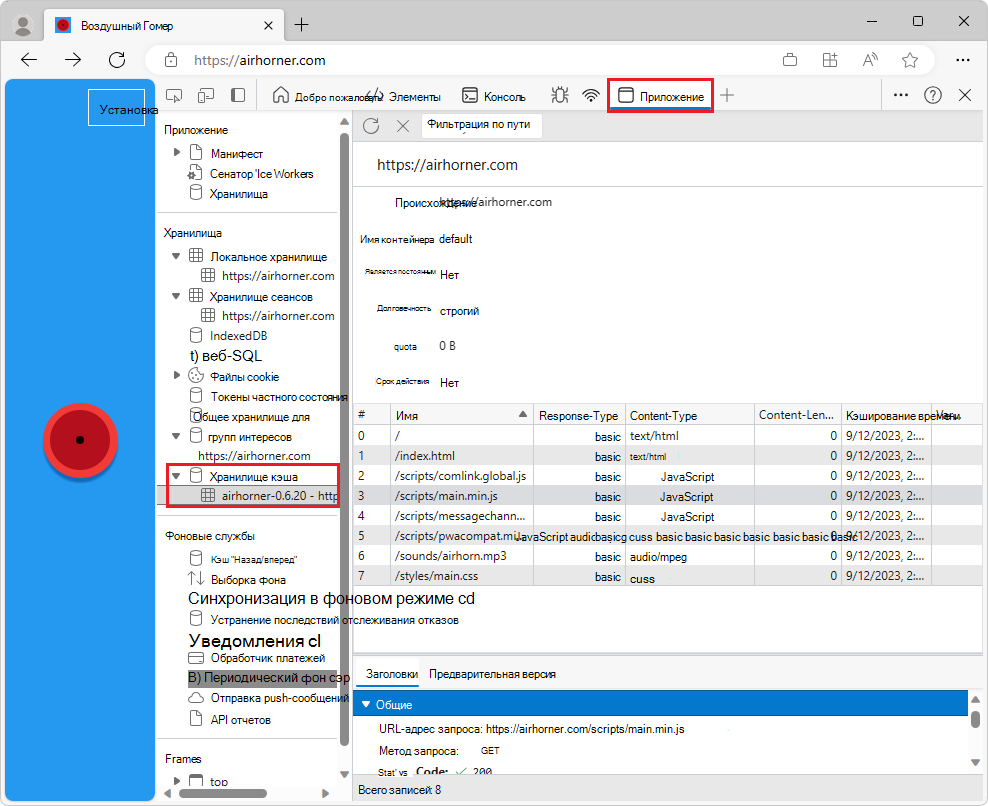Collapse the Общие headers section
Viewport: 988px width, 806px height.
tap(366, 704)
